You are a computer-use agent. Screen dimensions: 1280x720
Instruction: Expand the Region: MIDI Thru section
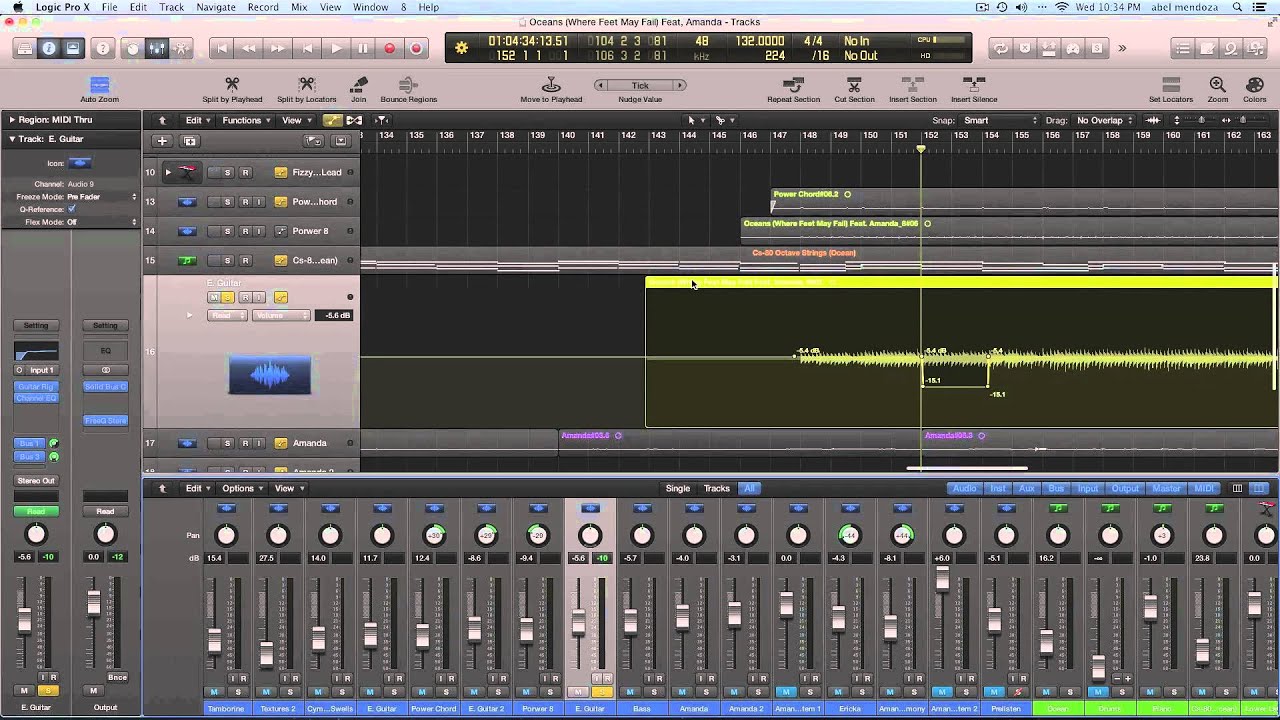click(x=12, y=120)
